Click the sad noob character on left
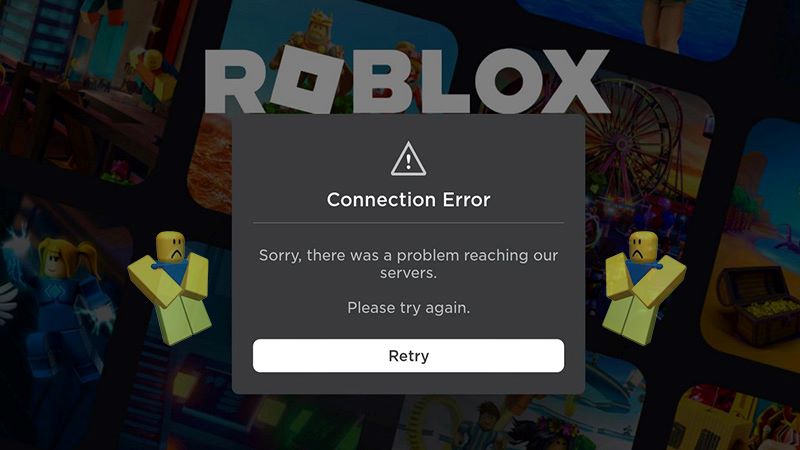The width and height of the screenshot is (800, 450). coord(170,287)
